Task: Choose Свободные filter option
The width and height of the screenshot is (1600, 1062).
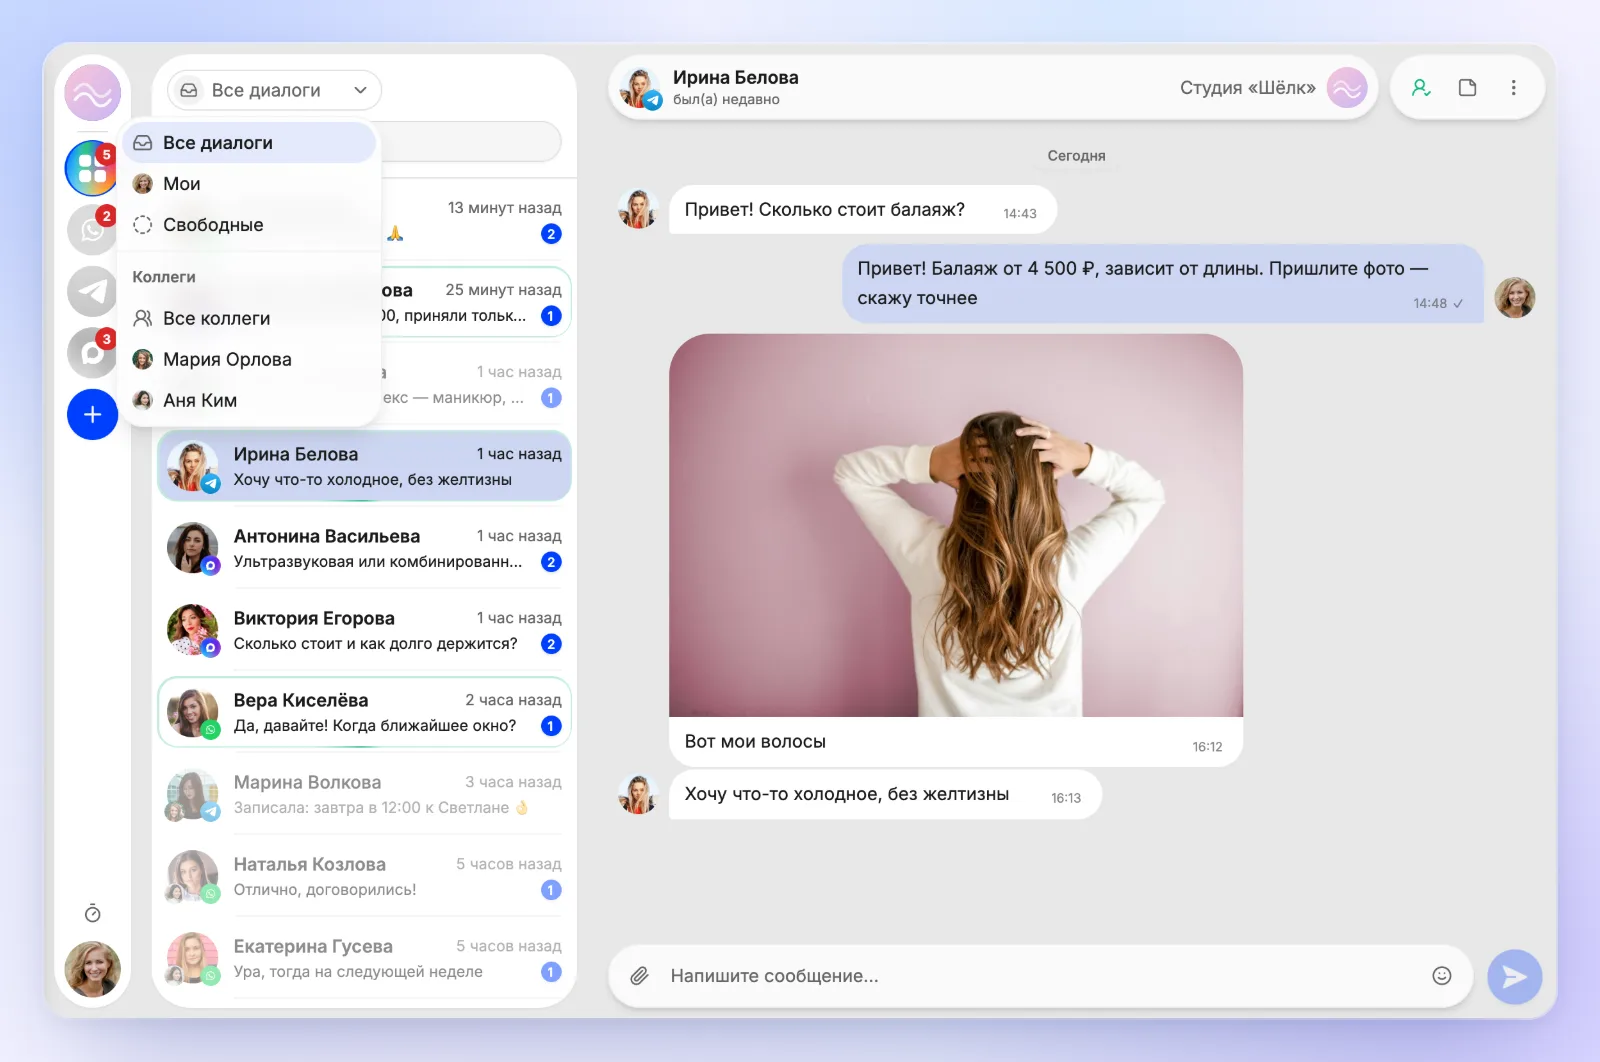Action: [x=250, y=225]
